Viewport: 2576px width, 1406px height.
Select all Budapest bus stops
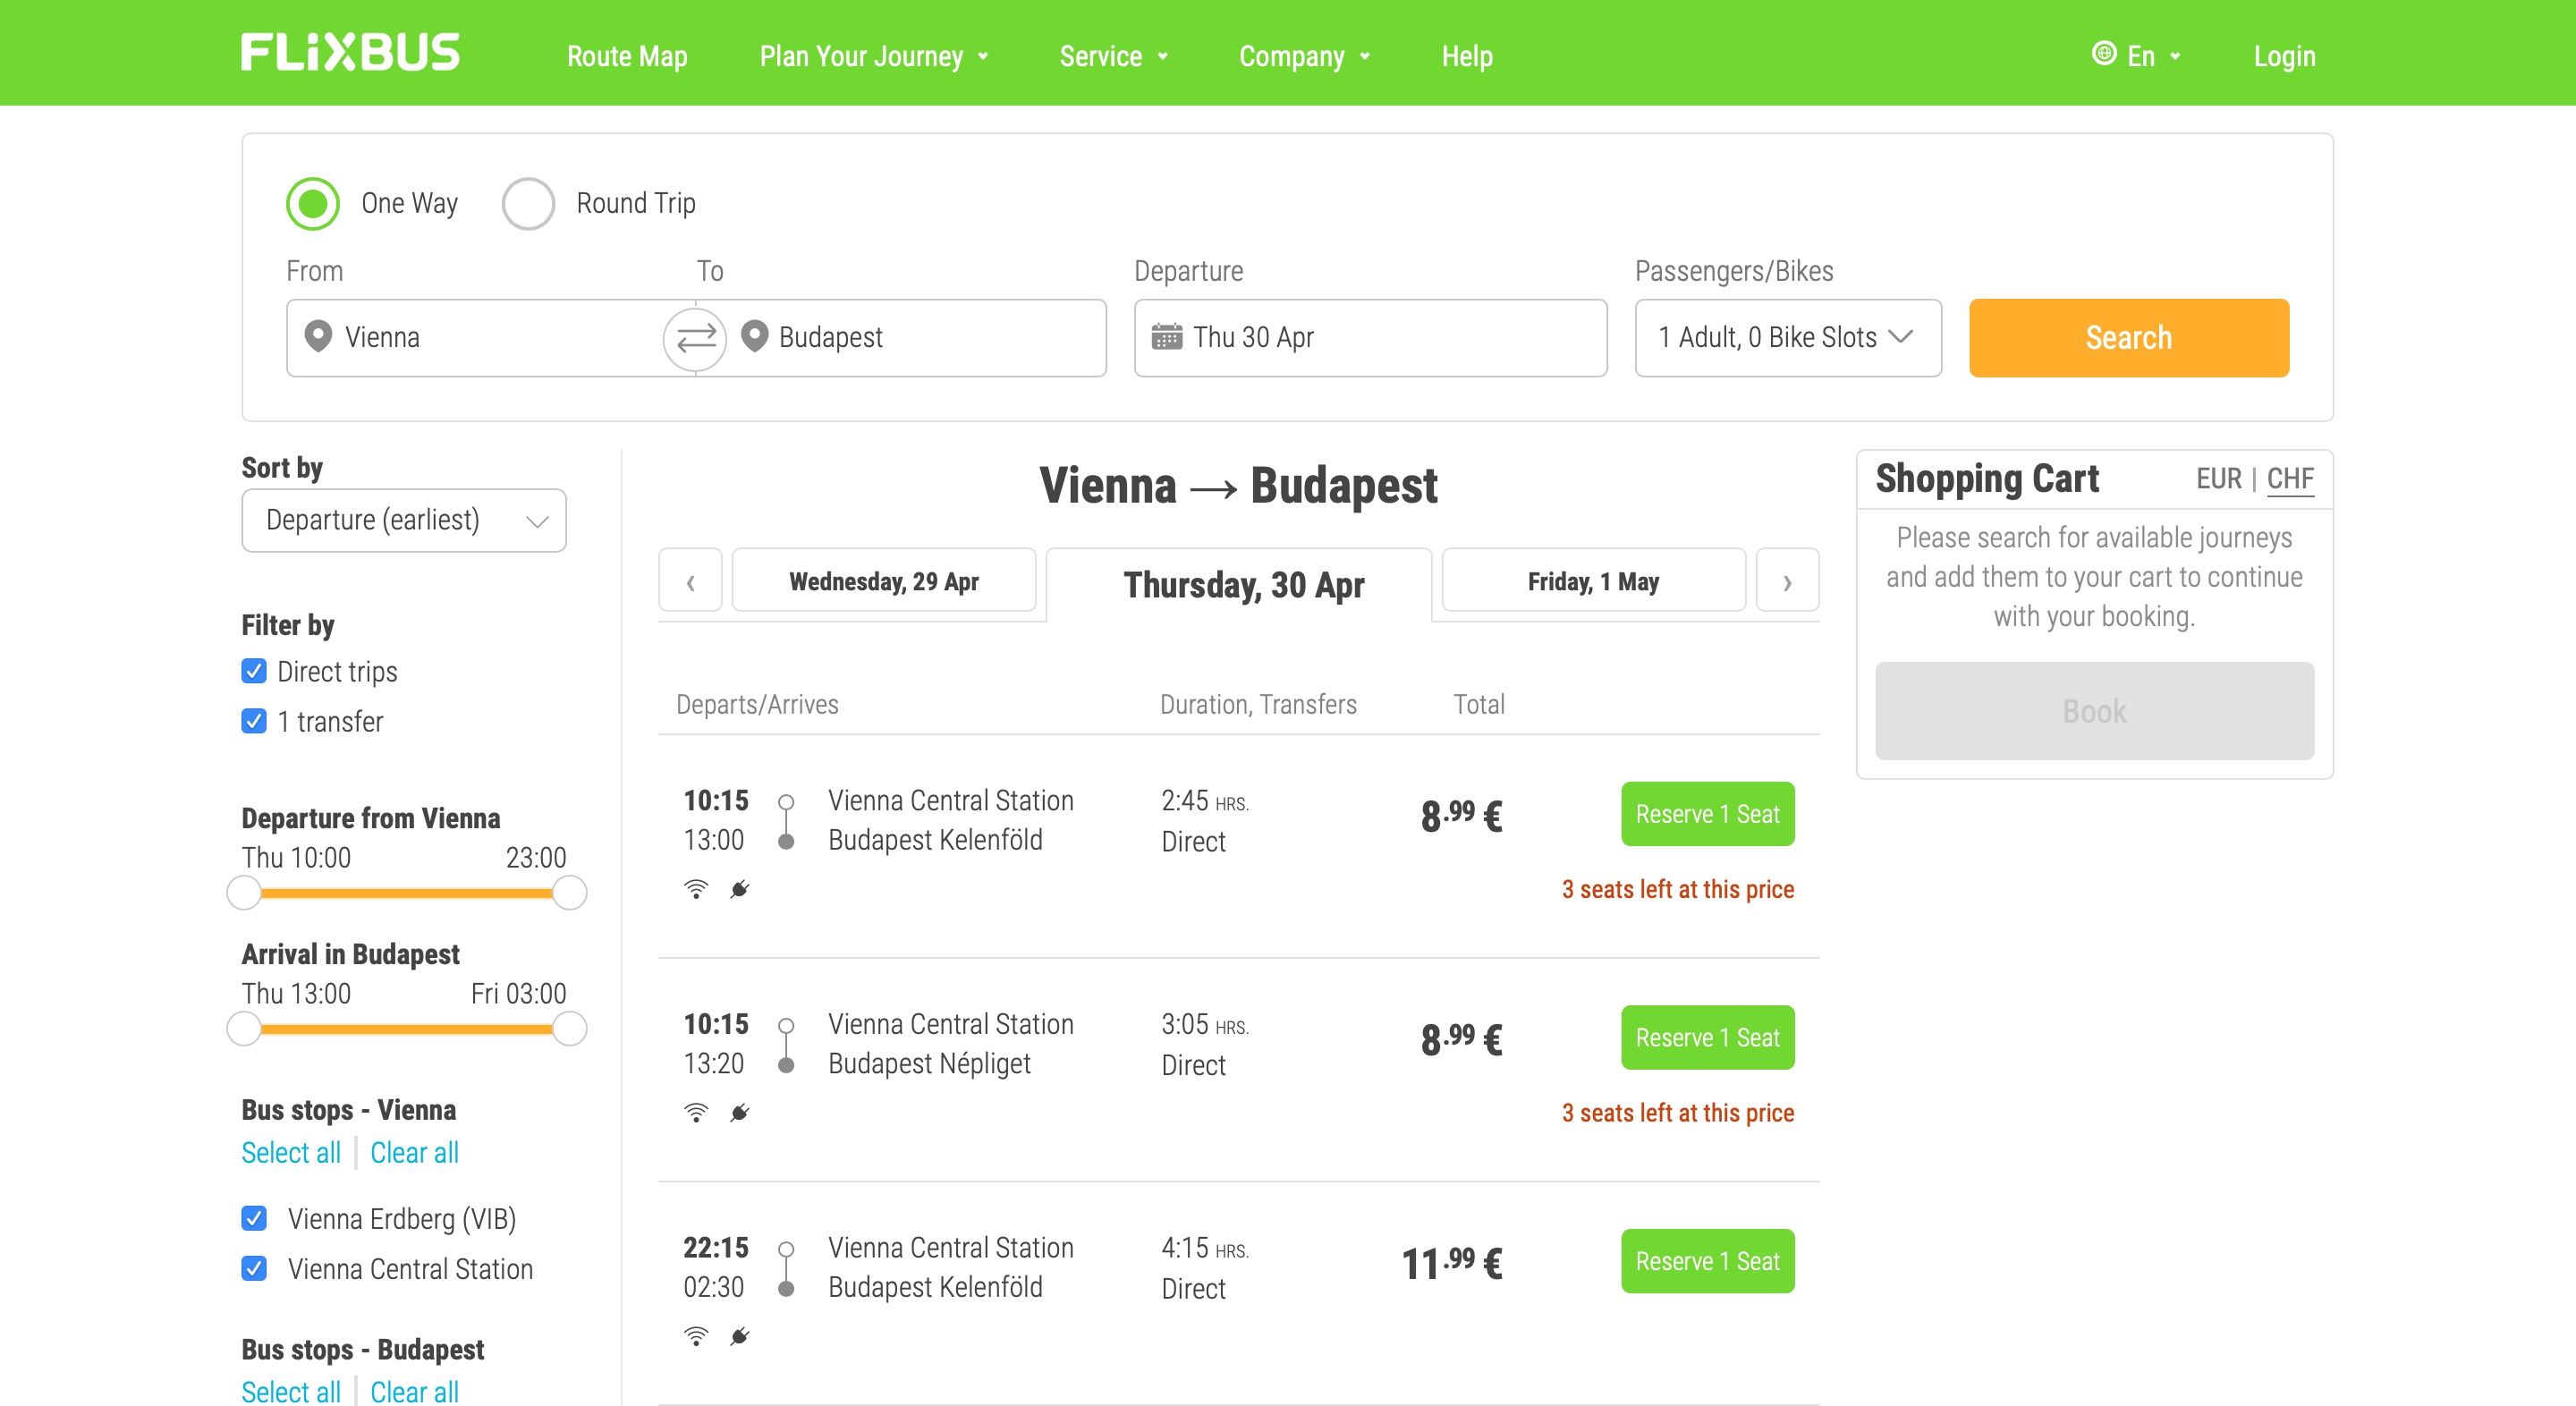tap(291, 1392)
